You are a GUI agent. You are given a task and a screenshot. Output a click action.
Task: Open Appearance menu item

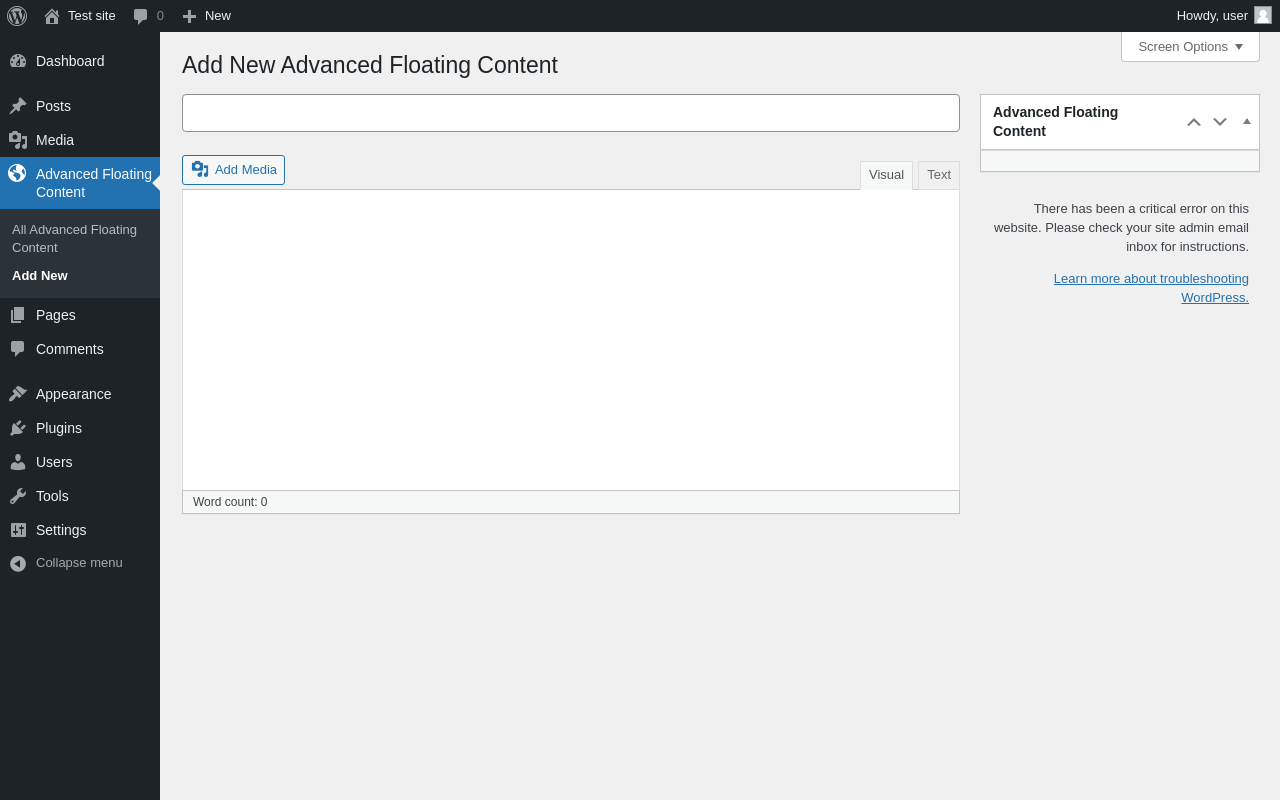click(80, 394)
